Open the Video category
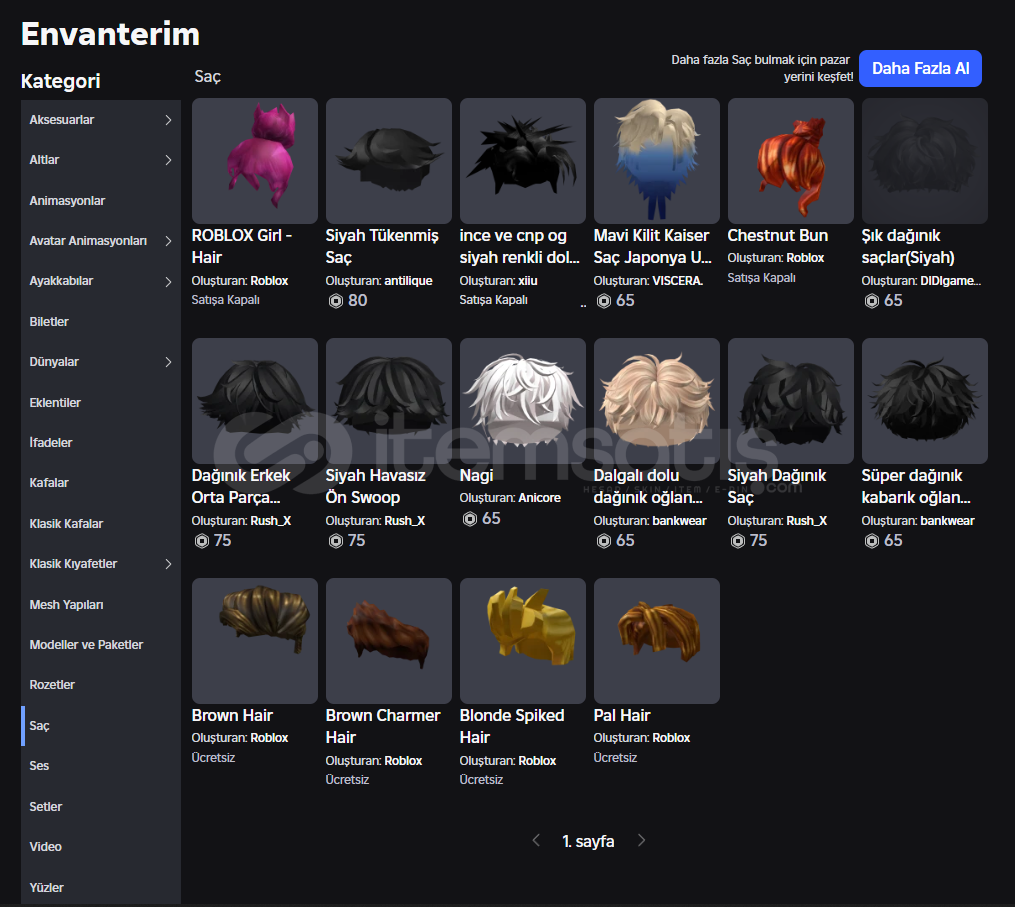1015x907 pixels. click(x=101, y=847)
